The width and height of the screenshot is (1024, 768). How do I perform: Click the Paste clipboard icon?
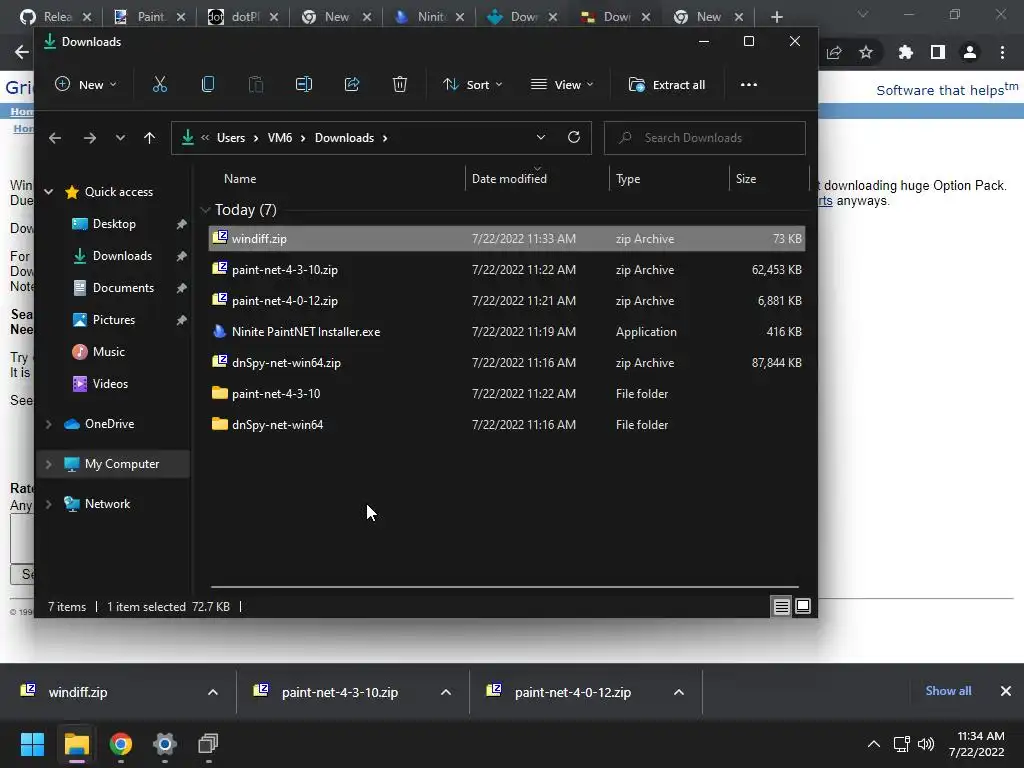tap(256, 84)
